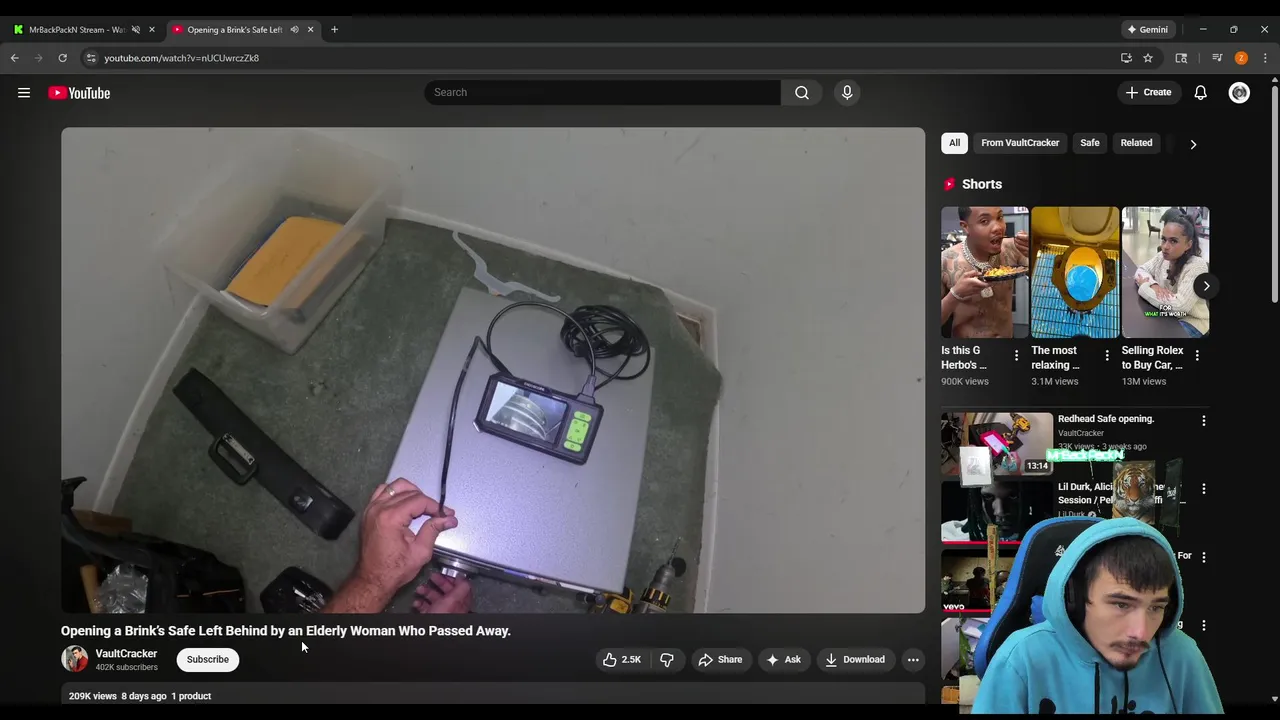Go to the YouTube home logo
1280x720 pixels.
[x=79, y=93]
